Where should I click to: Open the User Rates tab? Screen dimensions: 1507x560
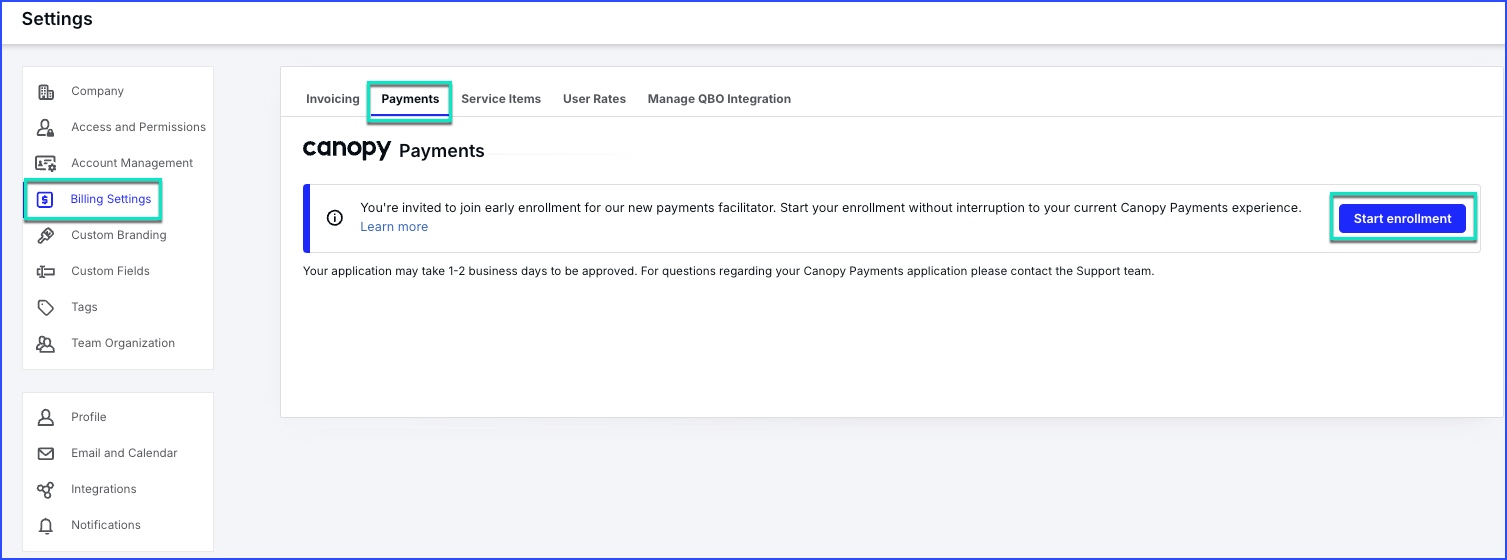pyautogui.click(x=594, y=99)
